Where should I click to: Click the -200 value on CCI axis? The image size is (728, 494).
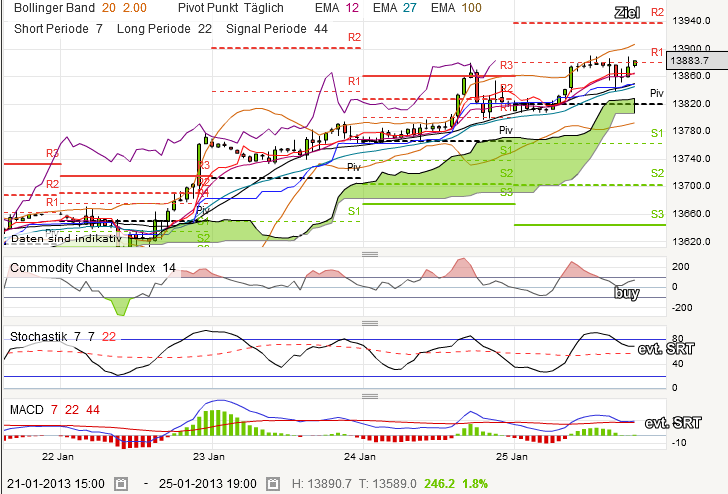click(682, 307)
